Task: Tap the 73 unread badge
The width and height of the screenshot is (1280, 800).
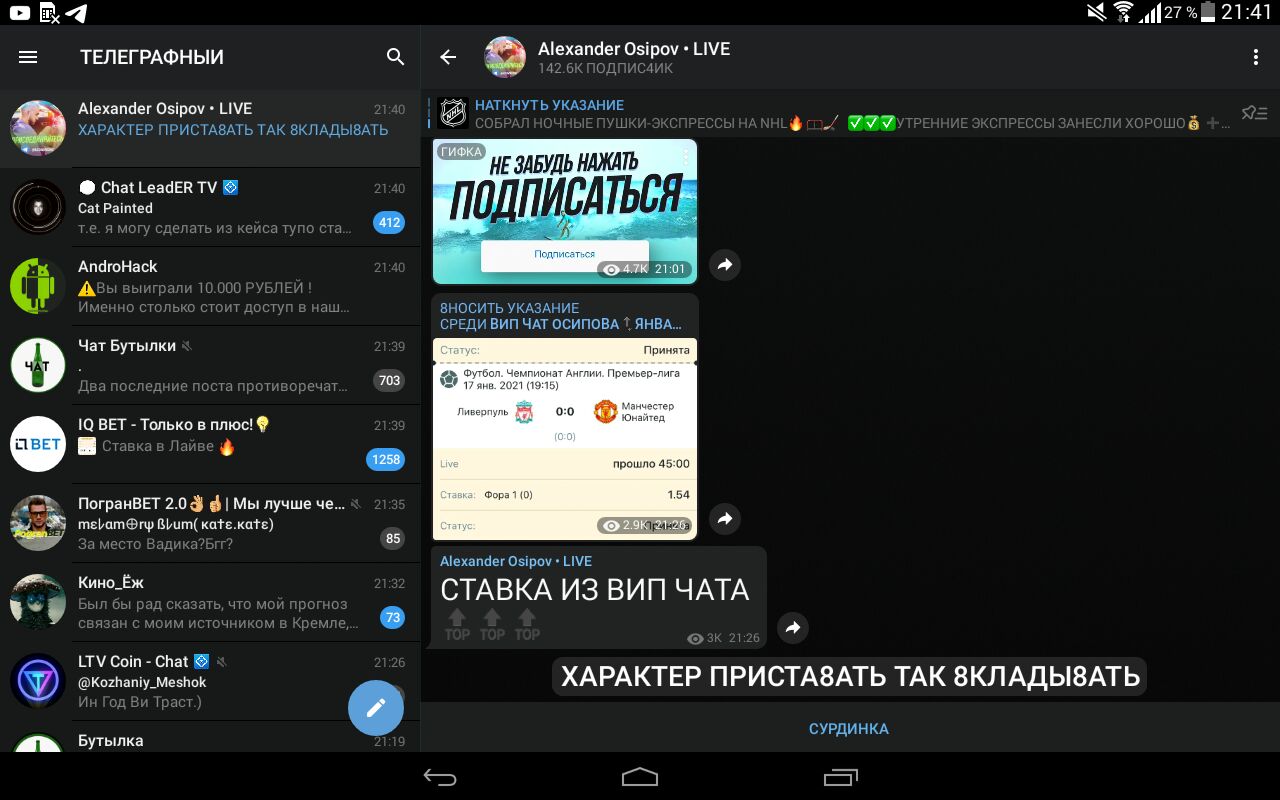Action: [393, 617]
